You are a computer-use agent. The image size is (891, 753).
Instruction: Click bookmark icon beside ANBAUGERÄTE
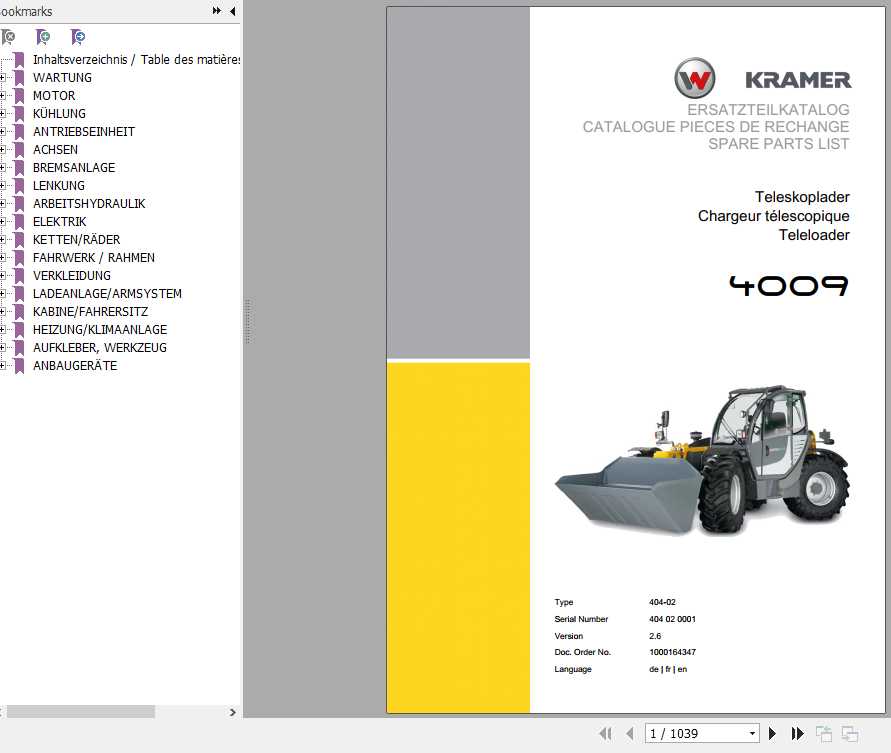(x=19, y=365)
